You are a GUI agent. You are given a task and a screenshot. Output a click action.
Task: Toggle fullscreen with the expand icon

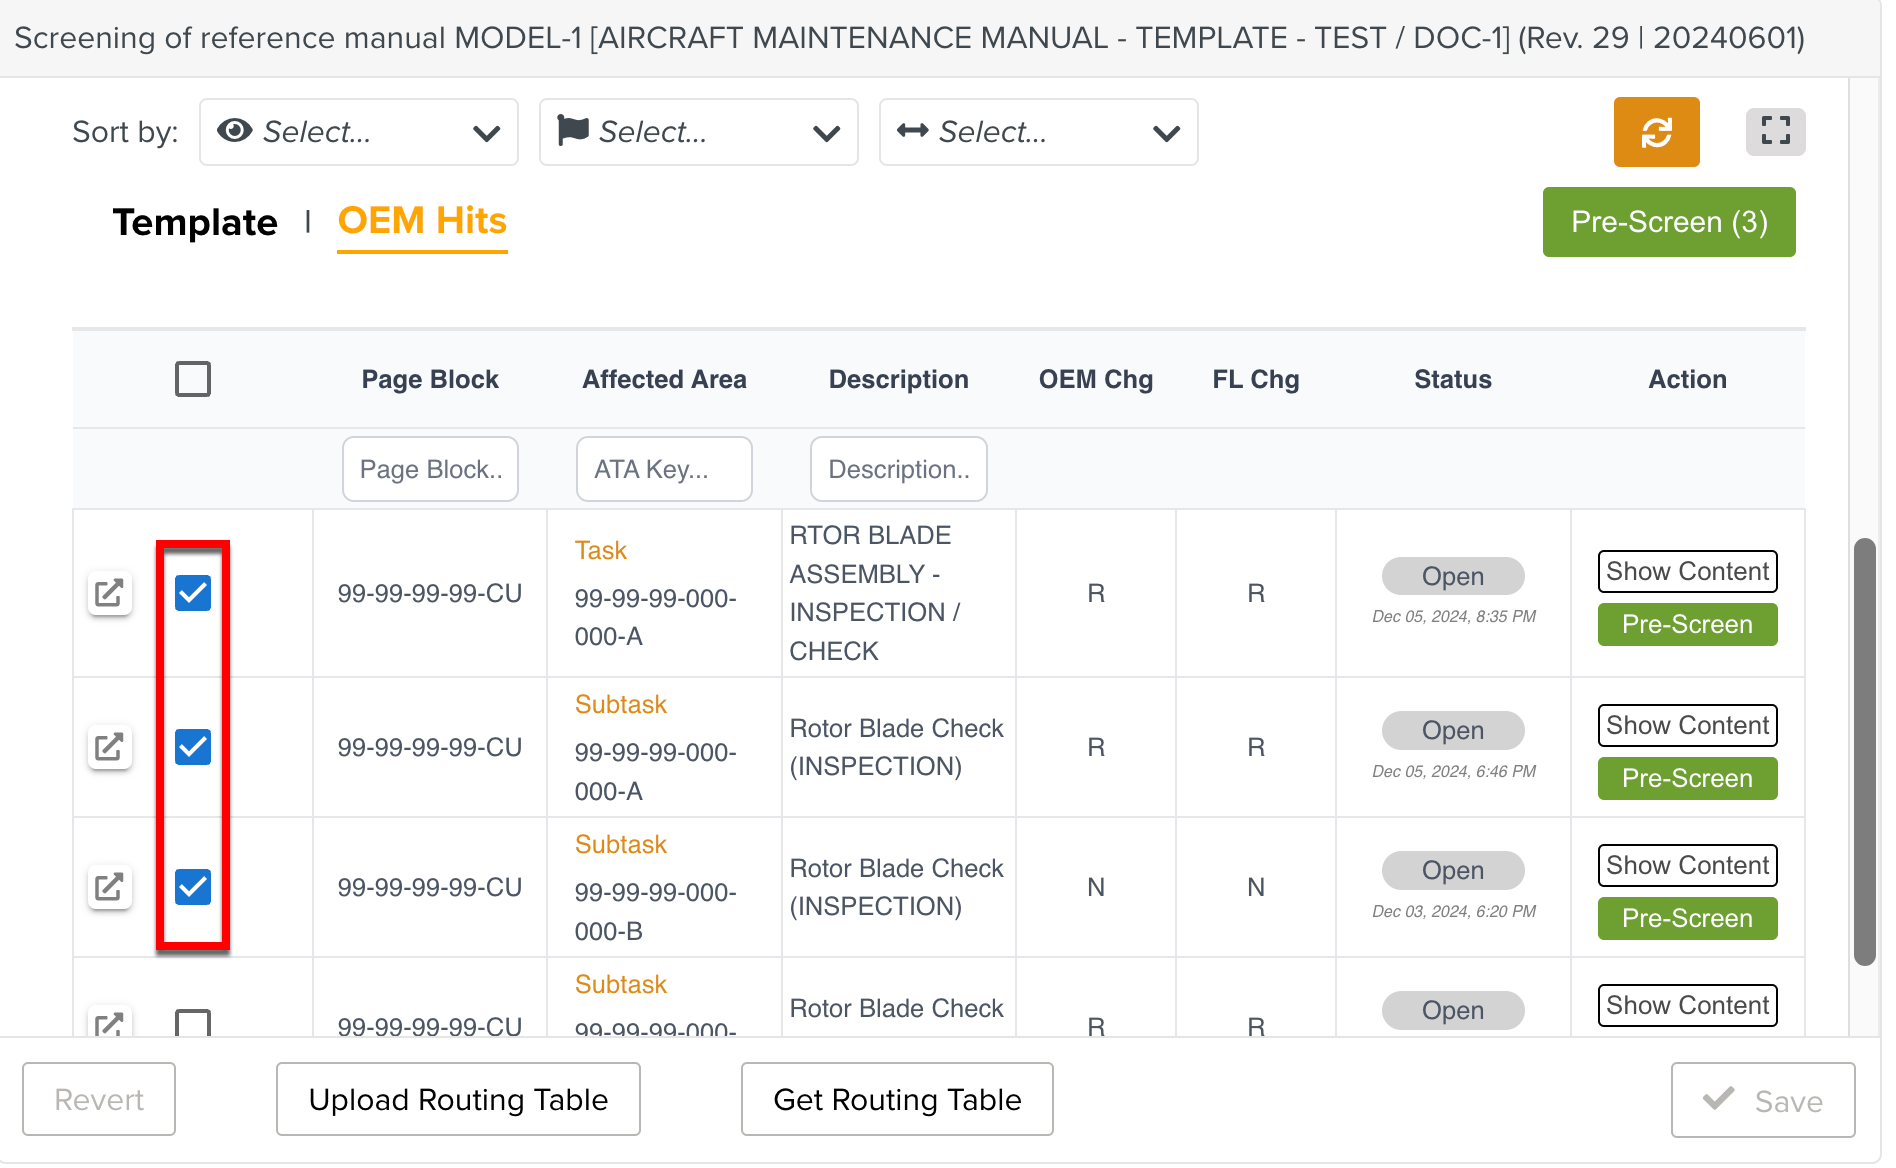tap(1774, 132)
